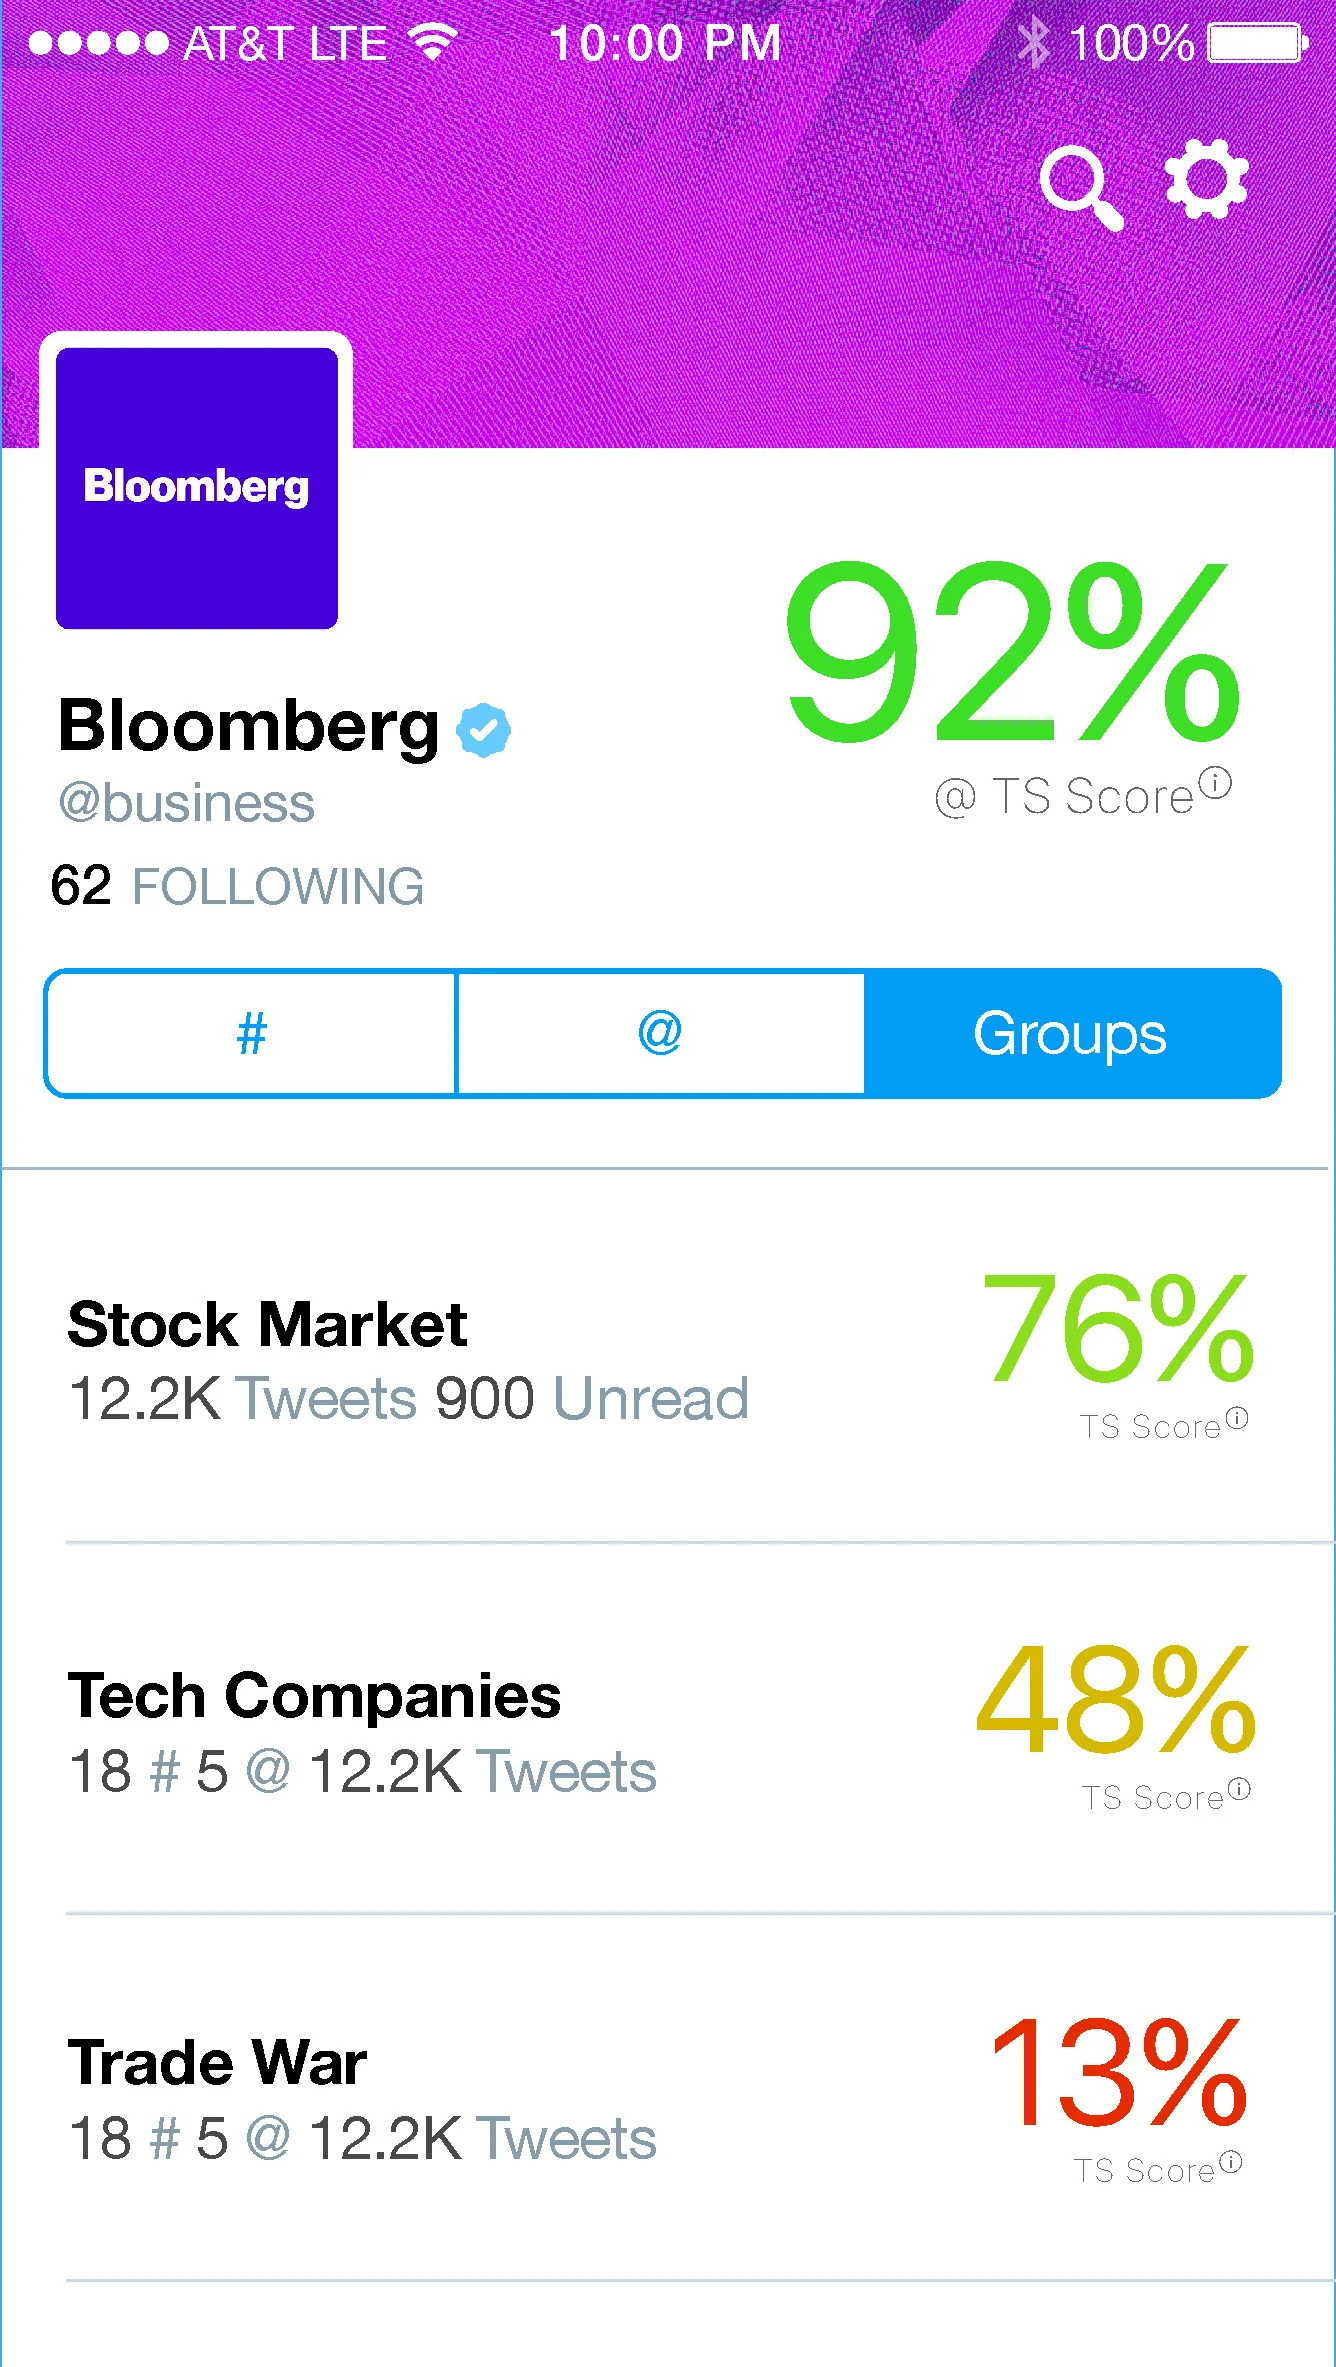Open the @business handle link

pos(187,804)
